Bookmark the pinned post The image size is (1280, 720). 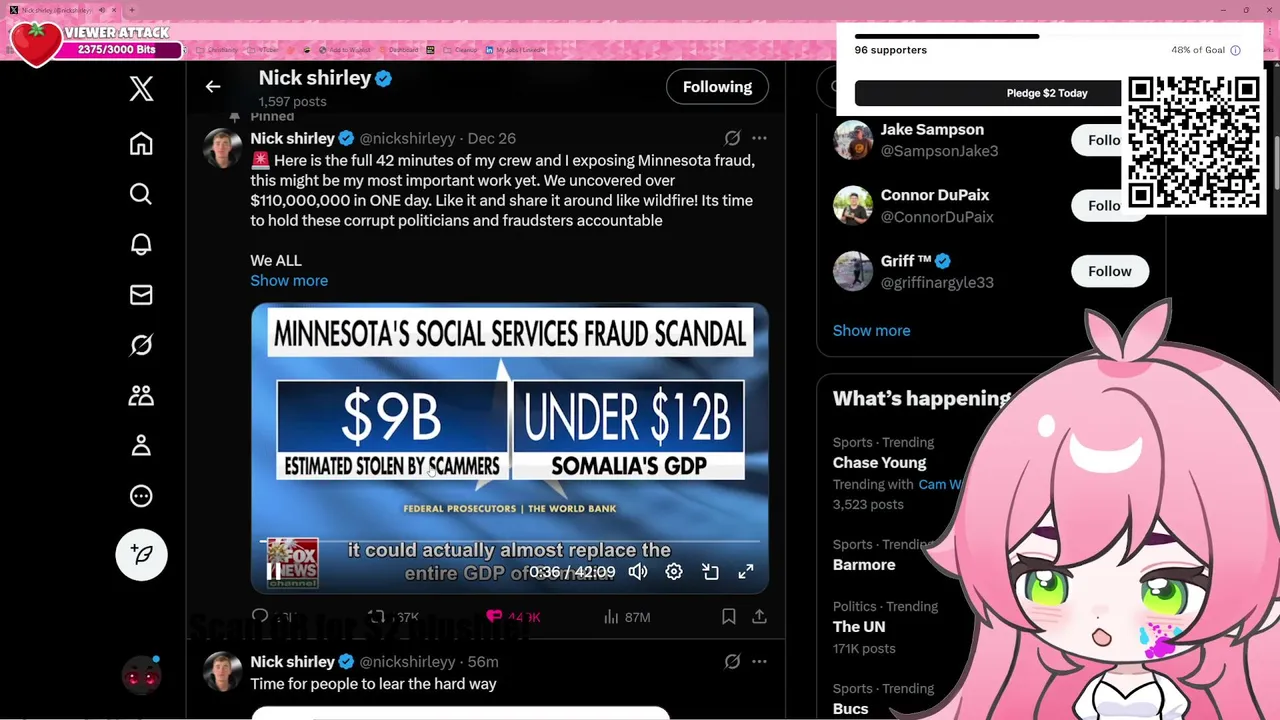[729, 617]
